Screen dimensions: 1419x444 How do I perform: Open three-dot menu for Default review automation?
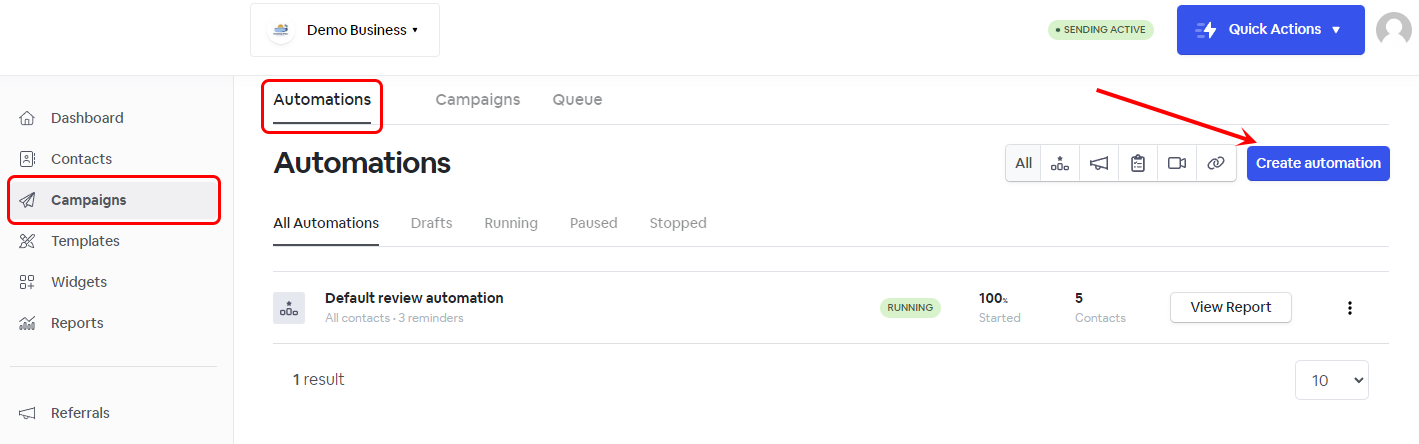(x=1349, y=308)
